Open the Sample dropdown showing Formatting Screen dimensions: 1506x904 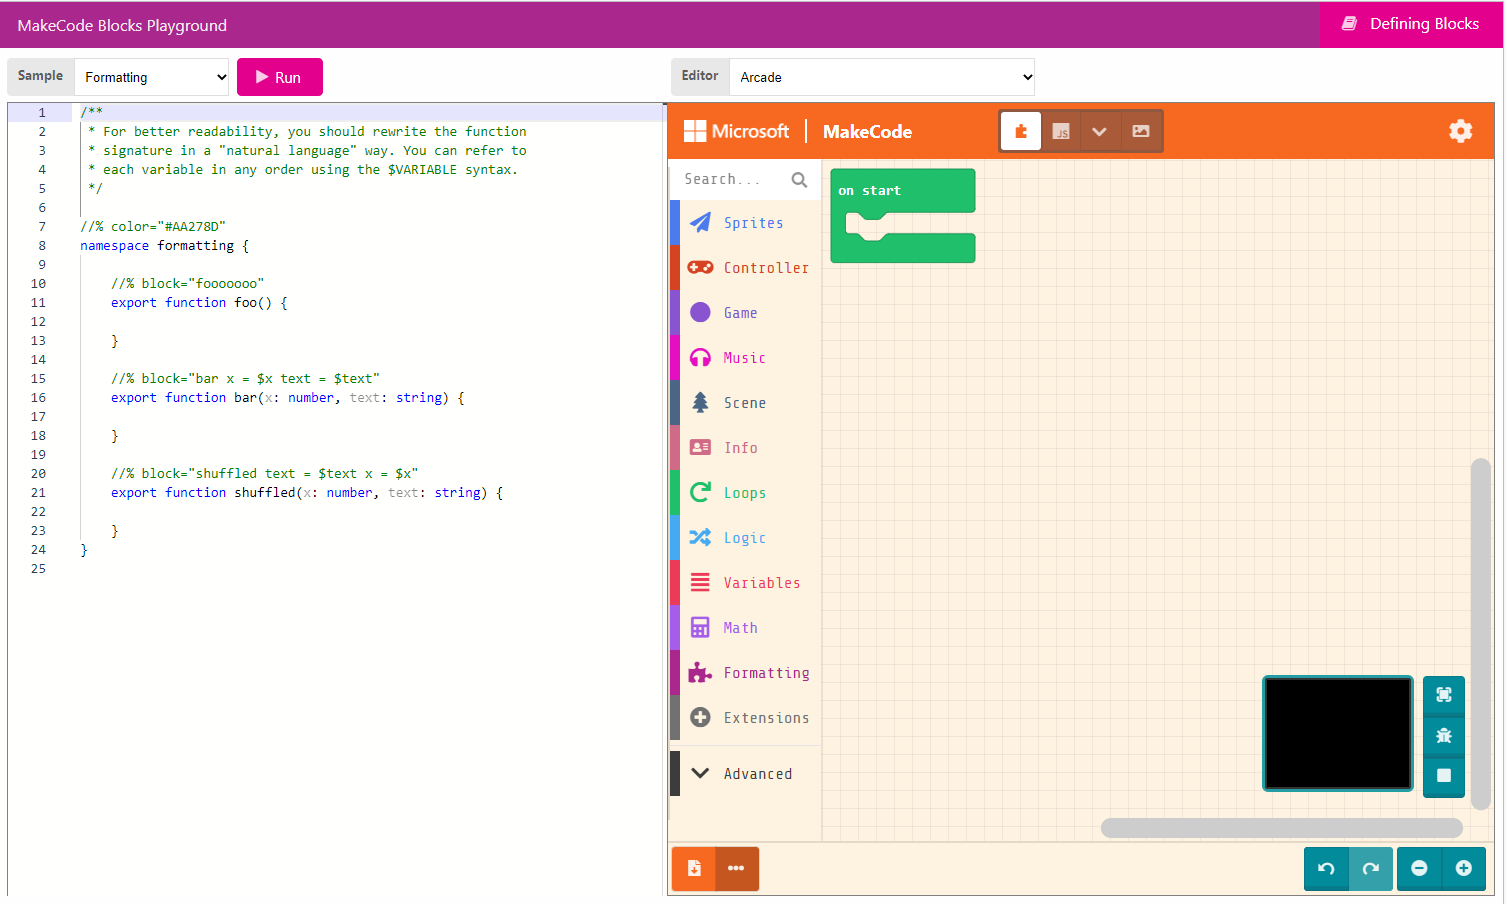point(151,77)
